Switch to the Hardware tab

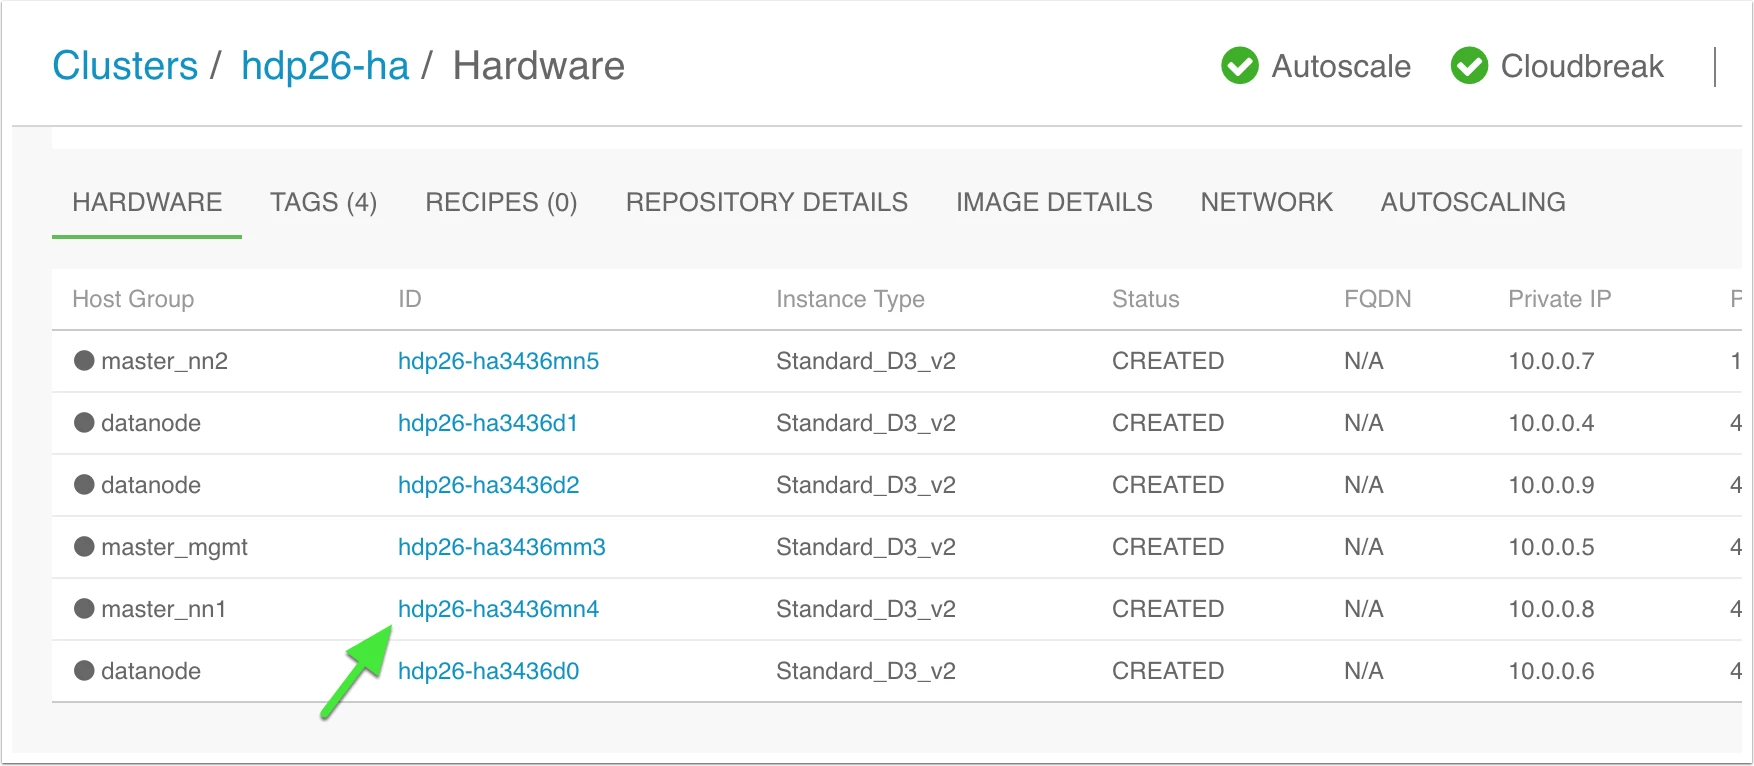click(x=147, y=202)
